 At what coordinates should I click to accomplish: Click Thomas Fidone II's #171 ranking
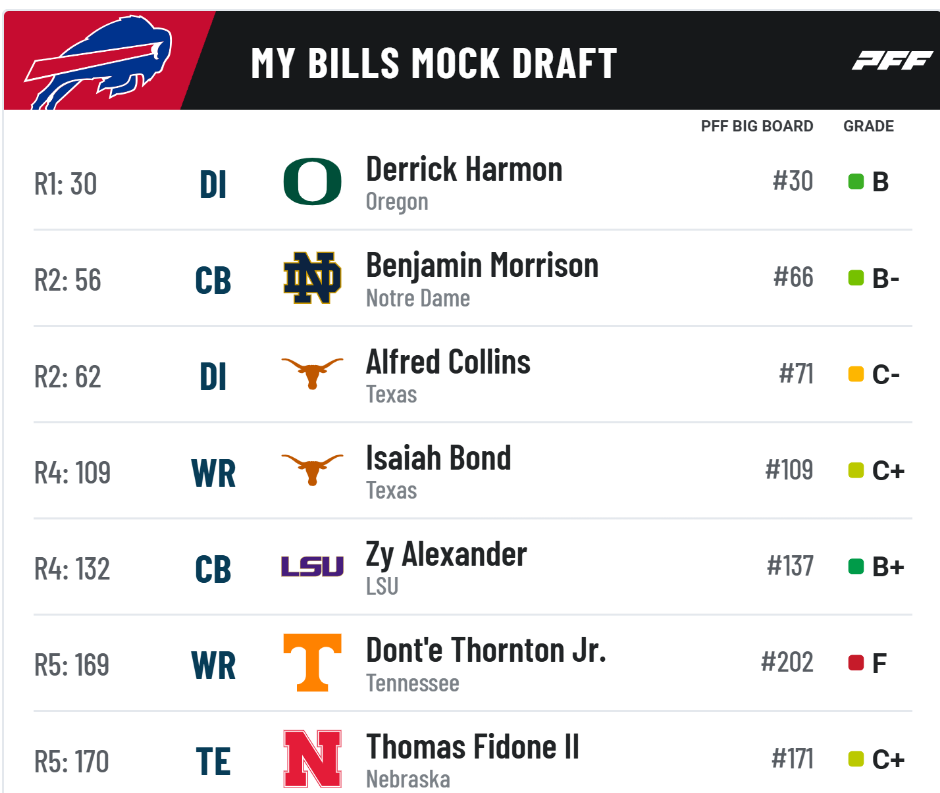click(792, 759)
